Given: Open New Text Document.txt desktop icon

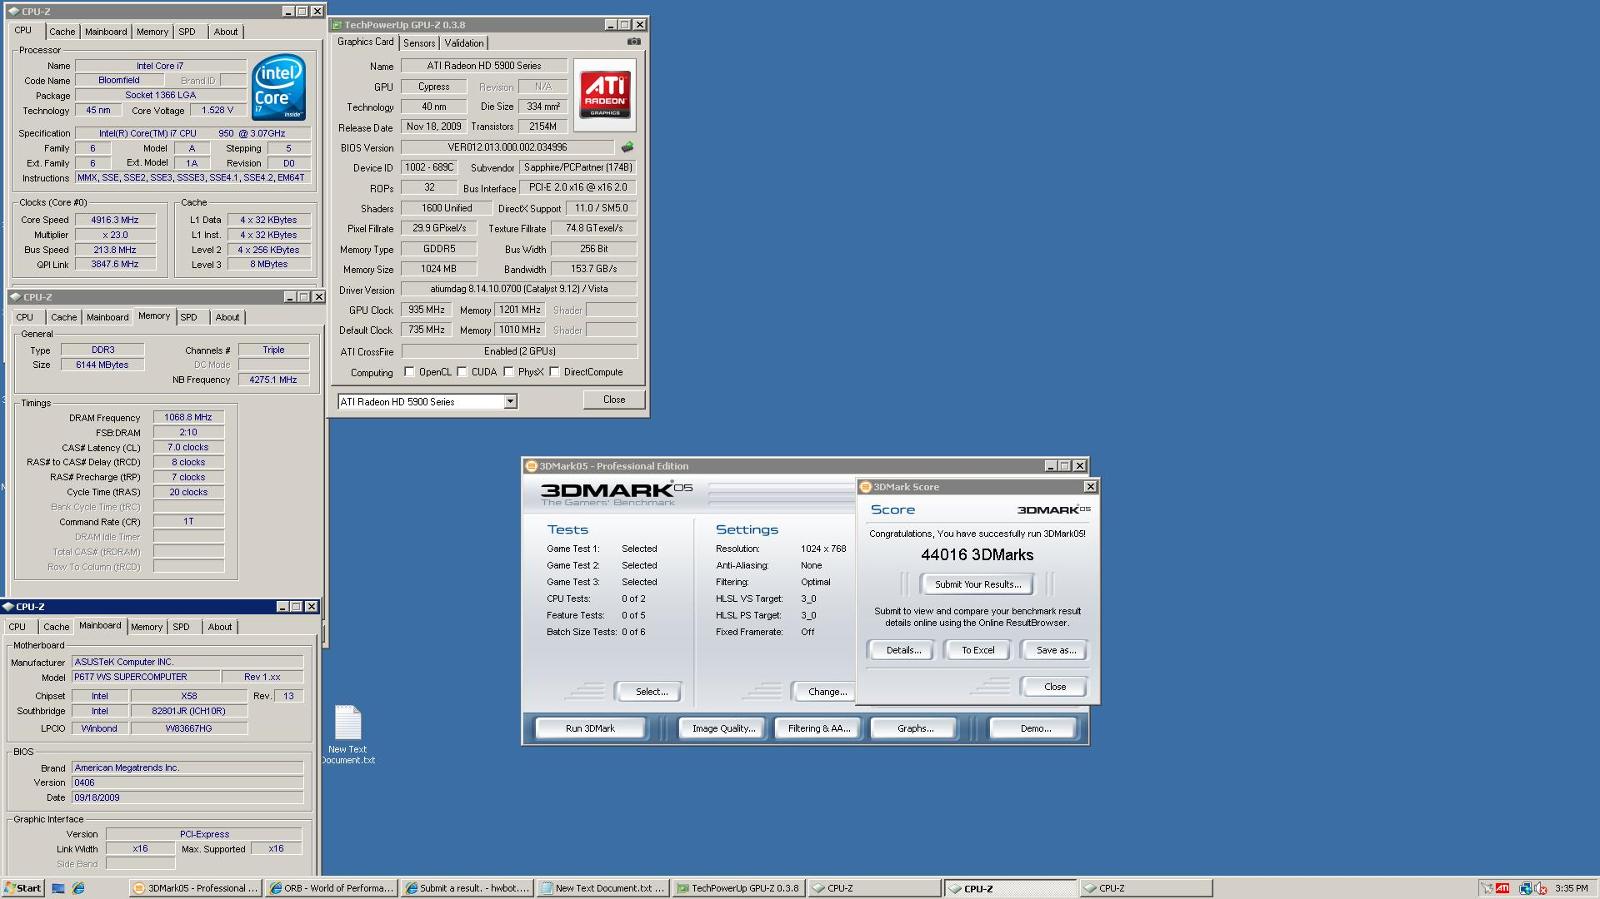Looking at the screenshot, I should click(348, 735).
